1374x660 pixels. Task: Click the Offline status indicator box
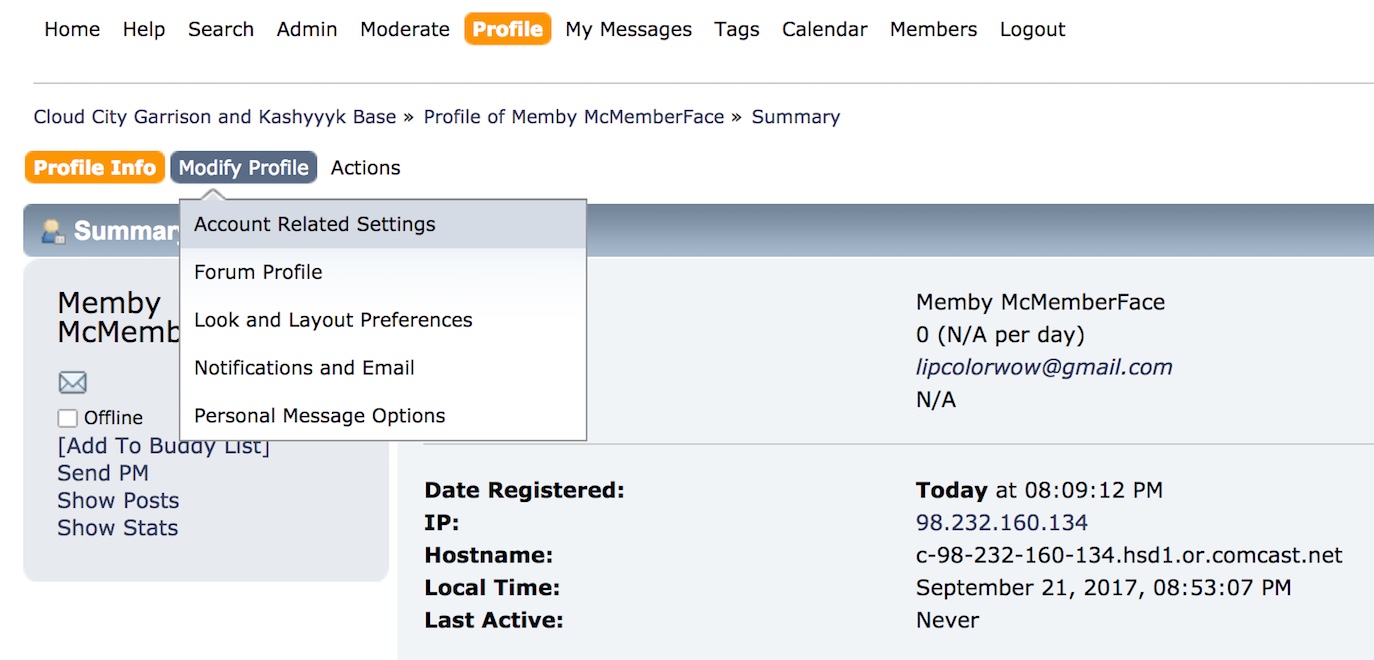(68, 418)
